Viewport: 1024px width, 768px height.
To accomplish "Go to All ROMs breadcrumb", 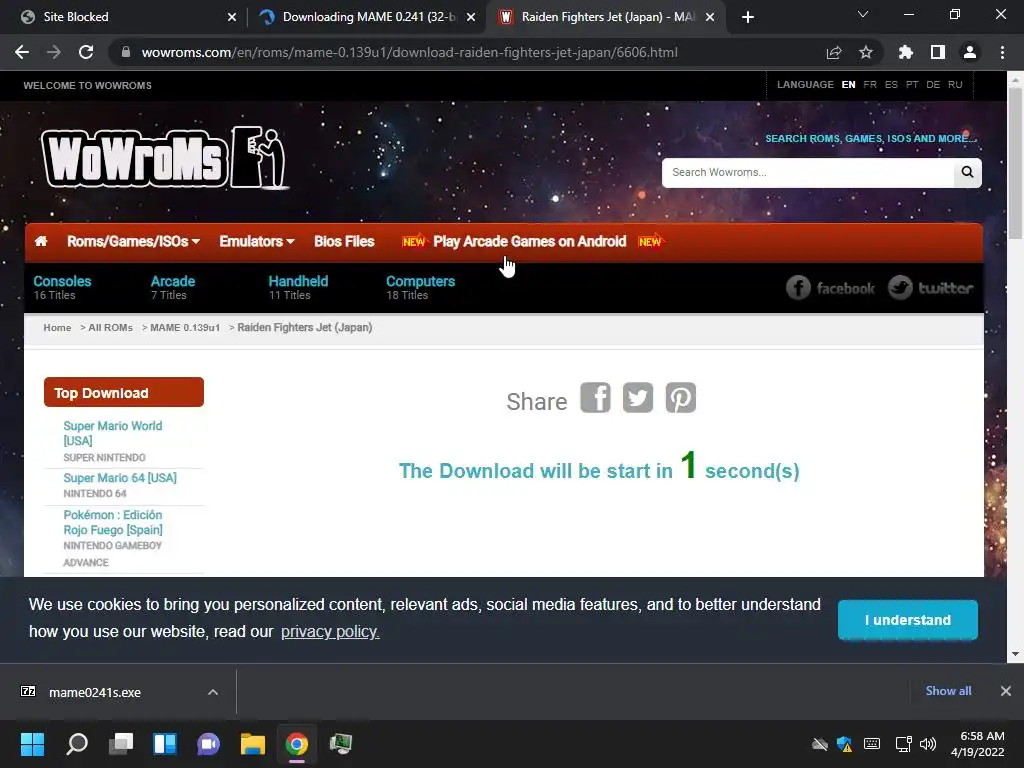I will click(110, 328).
